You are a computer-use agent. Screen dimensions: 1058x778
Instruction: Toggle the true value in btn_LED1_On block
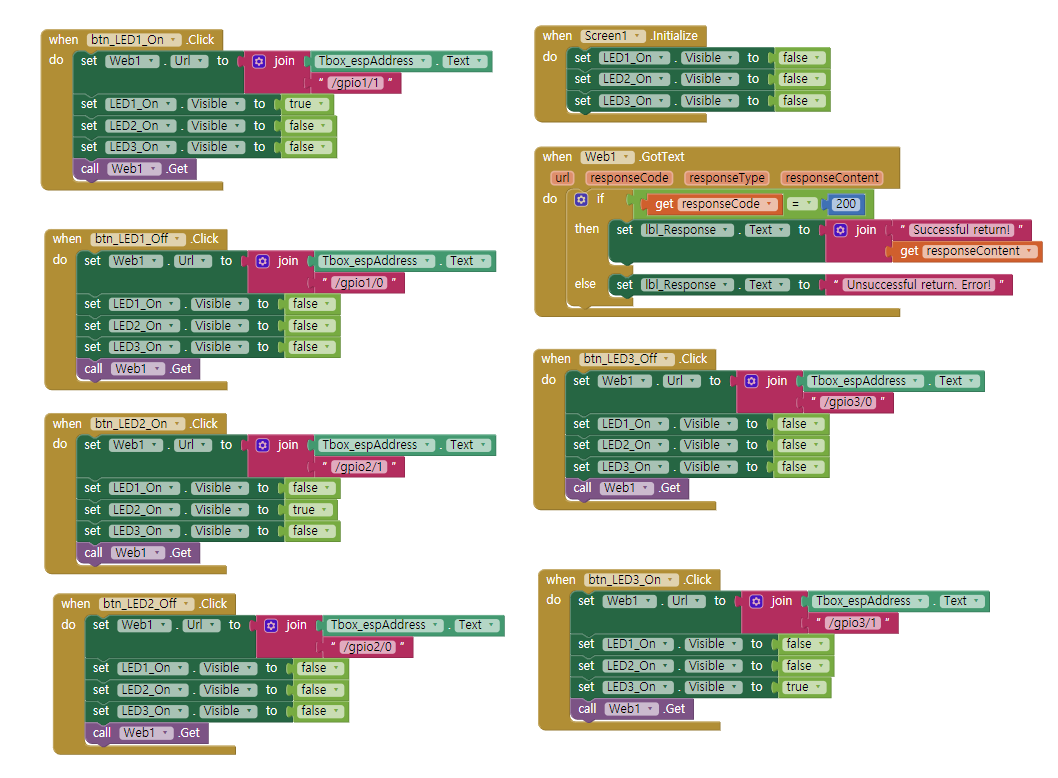tap(307, 104)
